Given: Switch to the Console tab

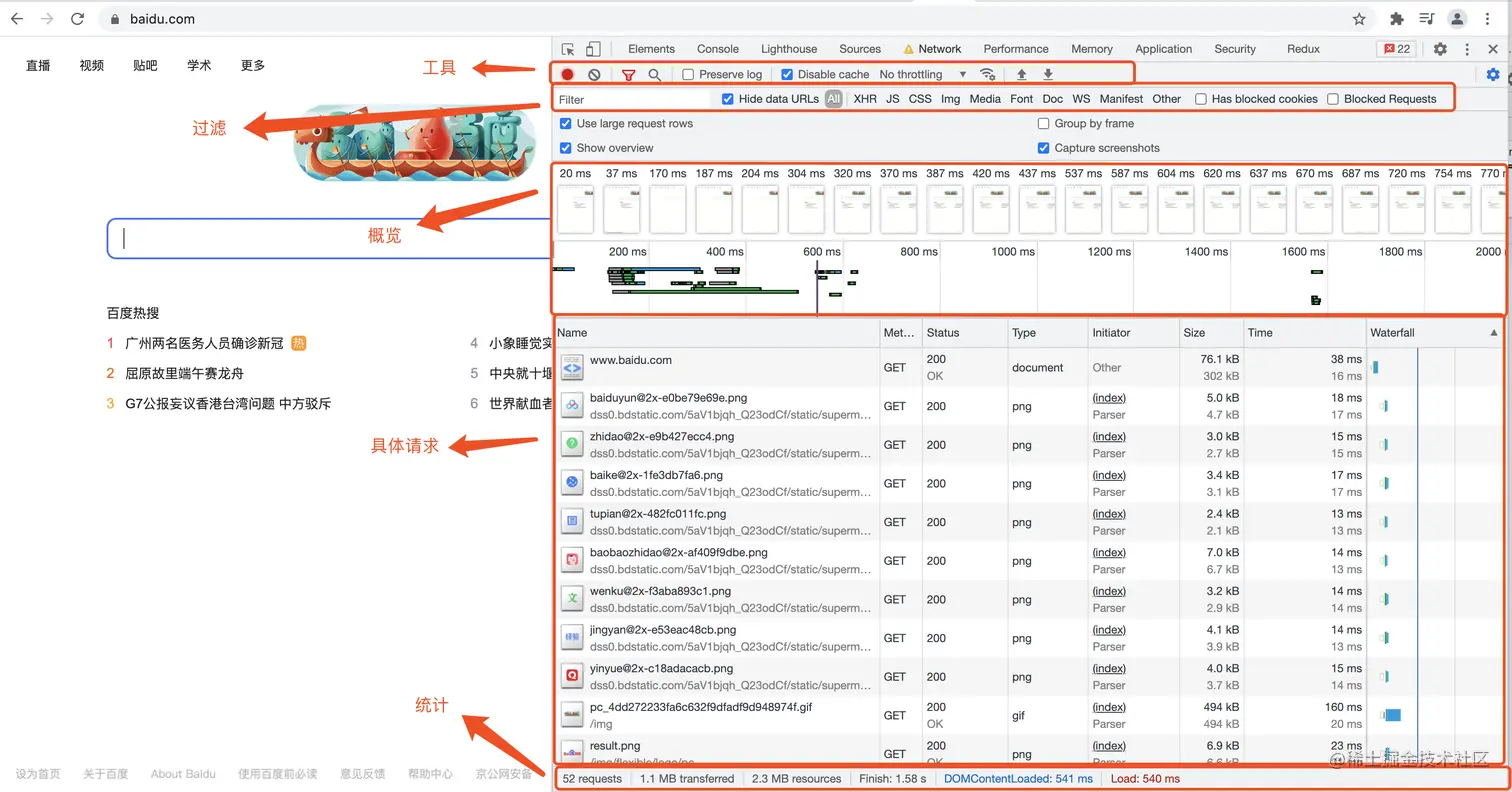Looking at the screenshot, I should coord(718,49).
